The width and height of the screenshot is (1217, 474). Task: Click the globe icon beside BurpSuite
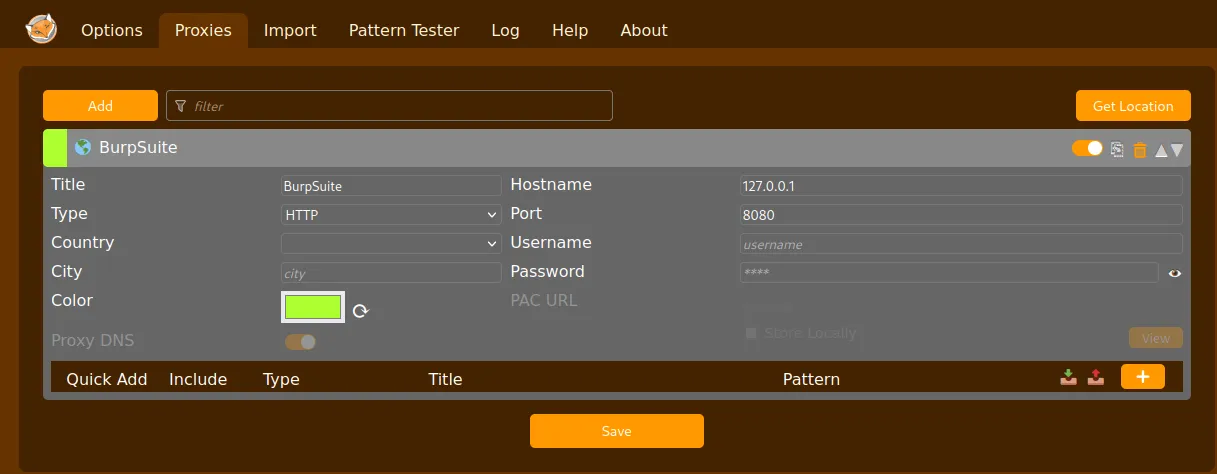83,148
